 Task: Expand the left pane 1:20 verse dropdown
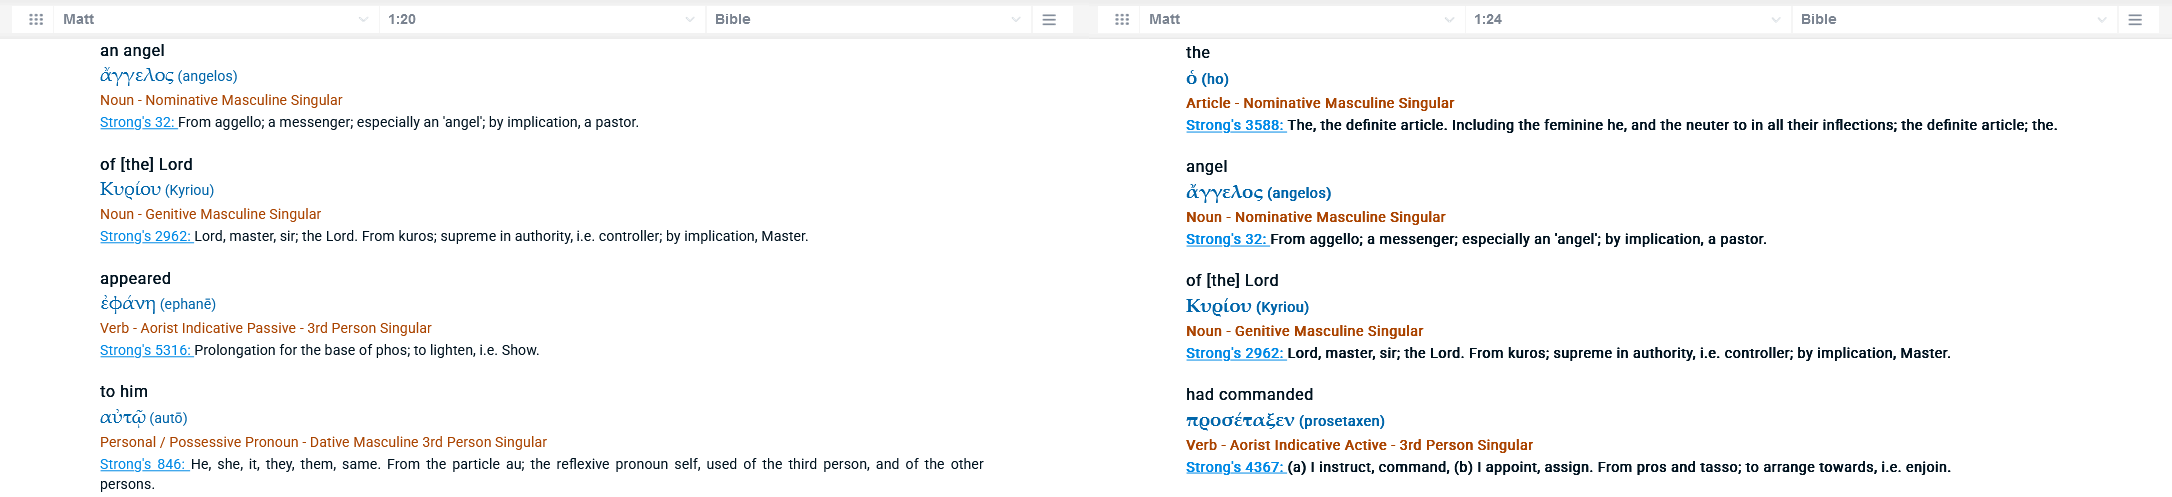pyautogui.click(x=542, y=19)
